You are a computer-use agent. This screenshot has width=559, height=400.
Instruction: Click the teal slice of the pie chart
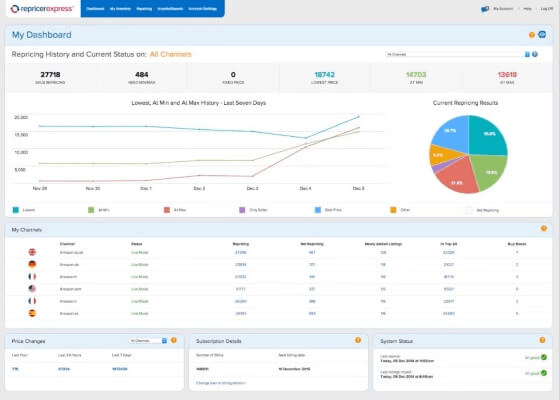pos(487,135)
